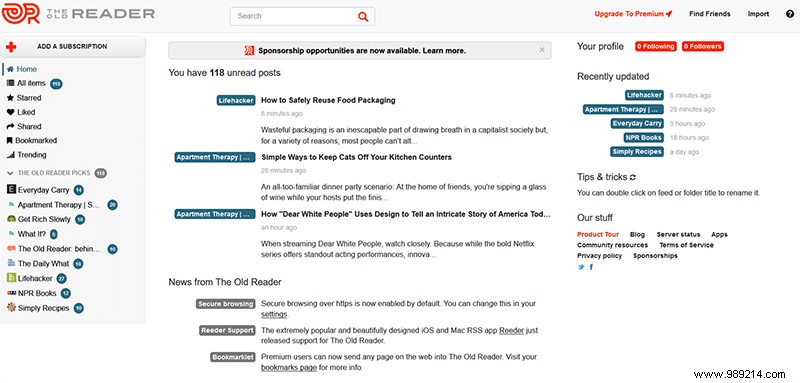The width and height of the screenshot is (800, 383).
Task: Click the red plus subscription icon
Action: coord(11,47)
